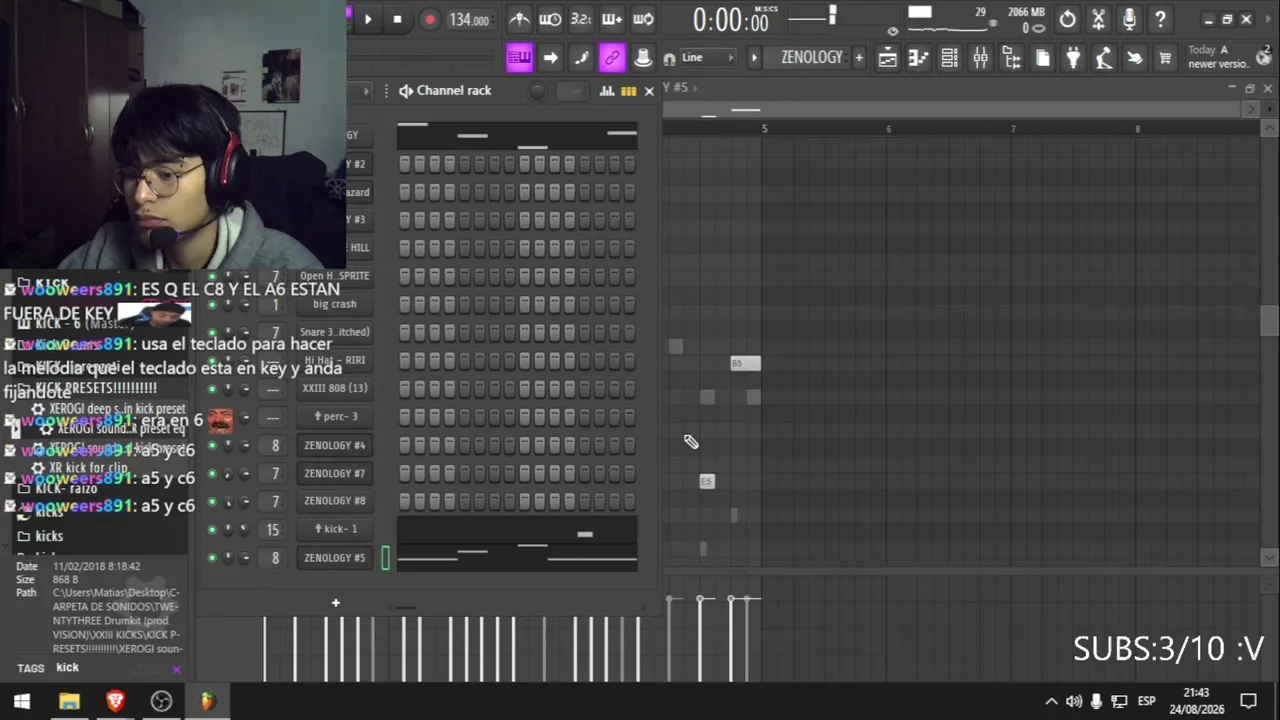Select the ZENOLOGY #4 channel button

tap(335, 445)
